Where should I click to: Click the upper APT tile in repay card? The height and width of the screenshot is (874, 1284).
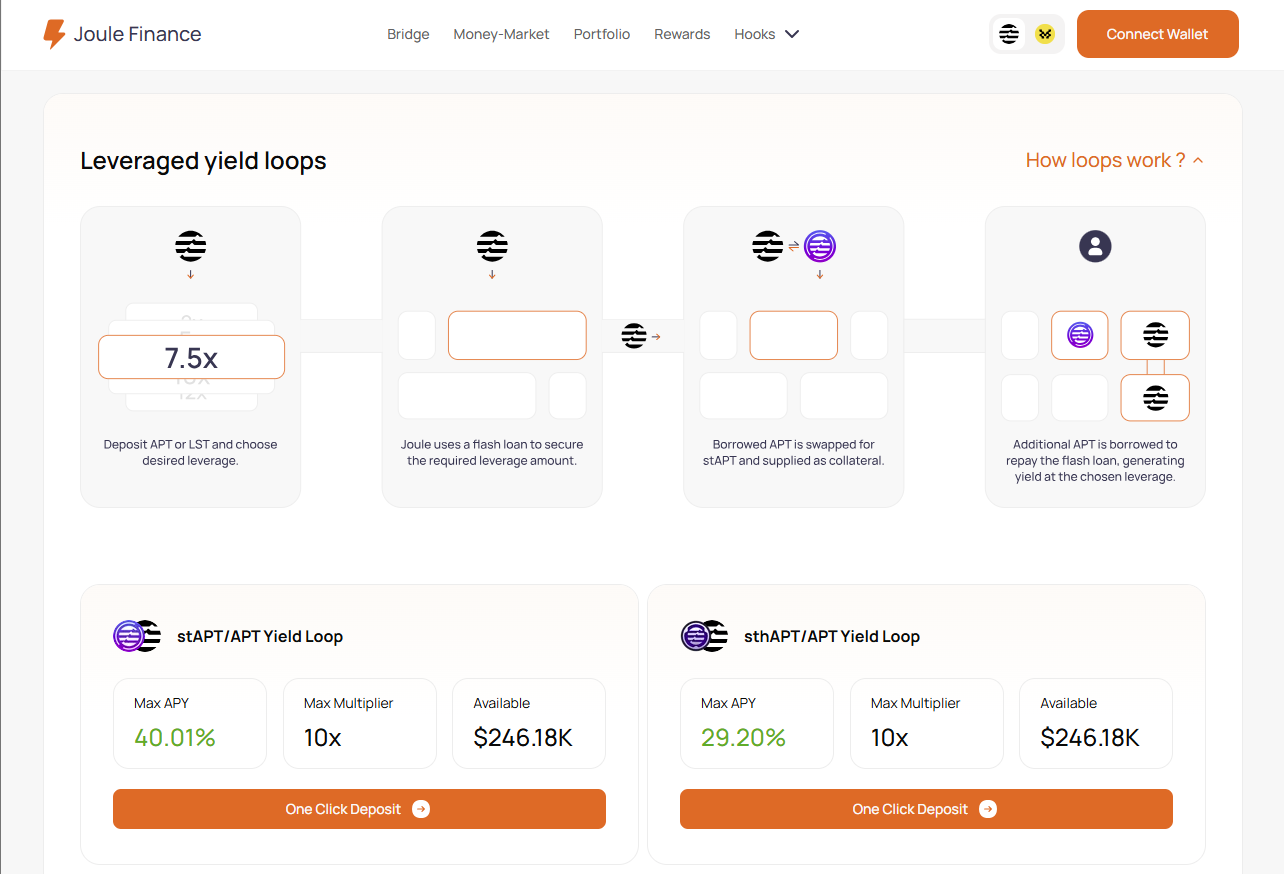tap(1155, 335)
